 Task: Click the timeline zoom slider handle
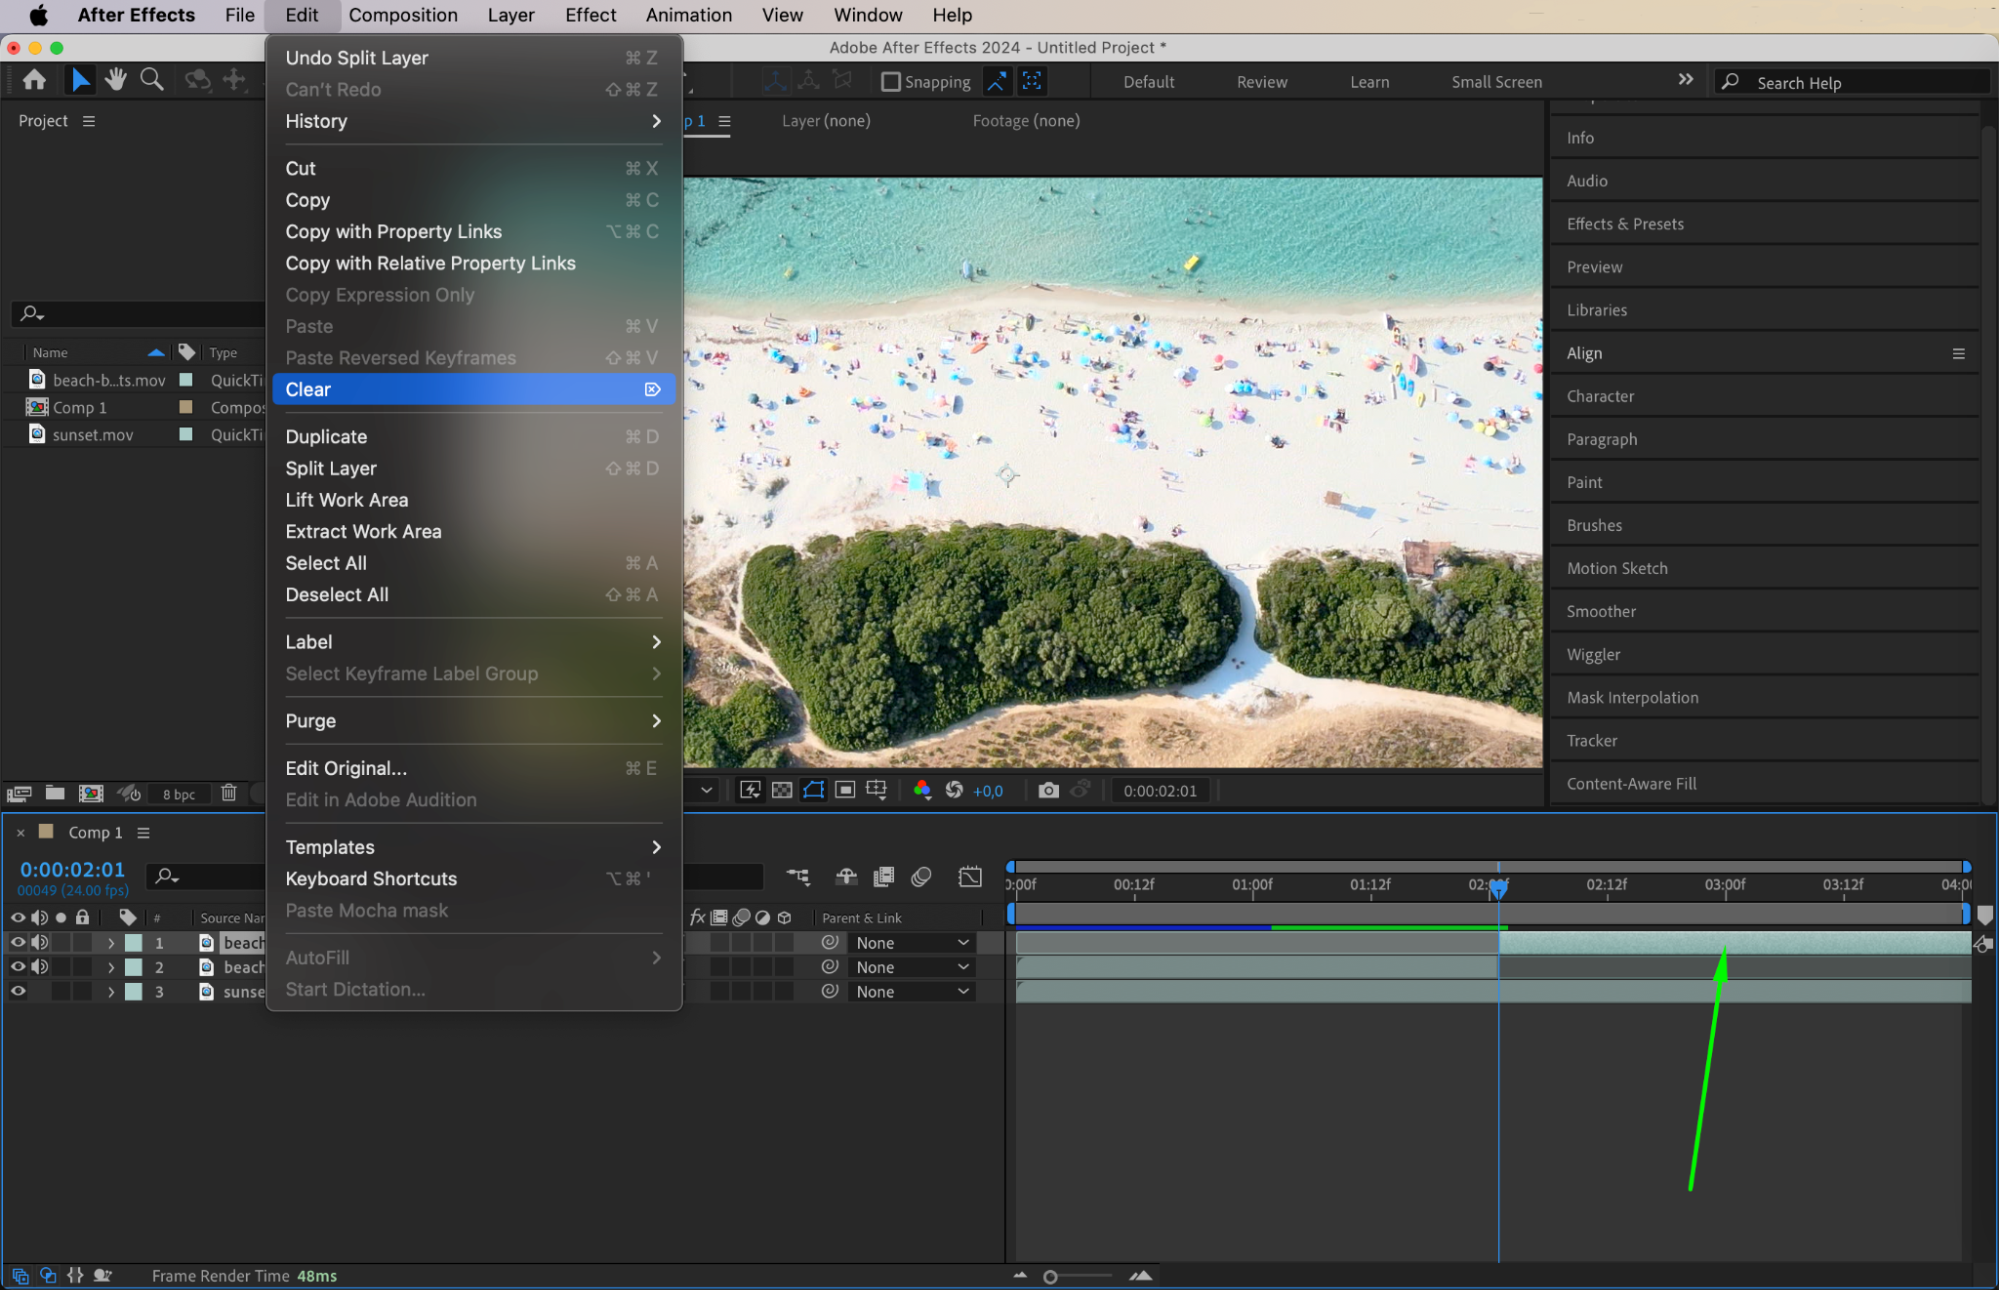point(1050,1276)
